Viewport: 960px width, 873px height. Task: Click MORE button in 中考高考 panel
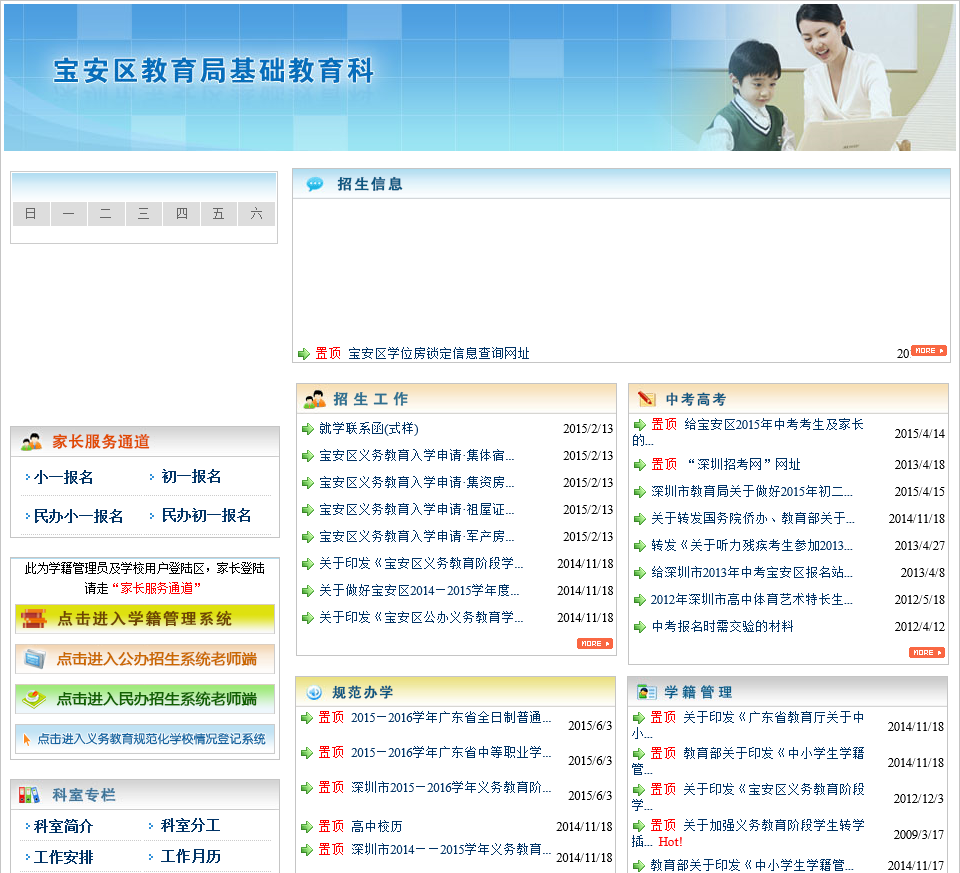[x=926, y=653]
